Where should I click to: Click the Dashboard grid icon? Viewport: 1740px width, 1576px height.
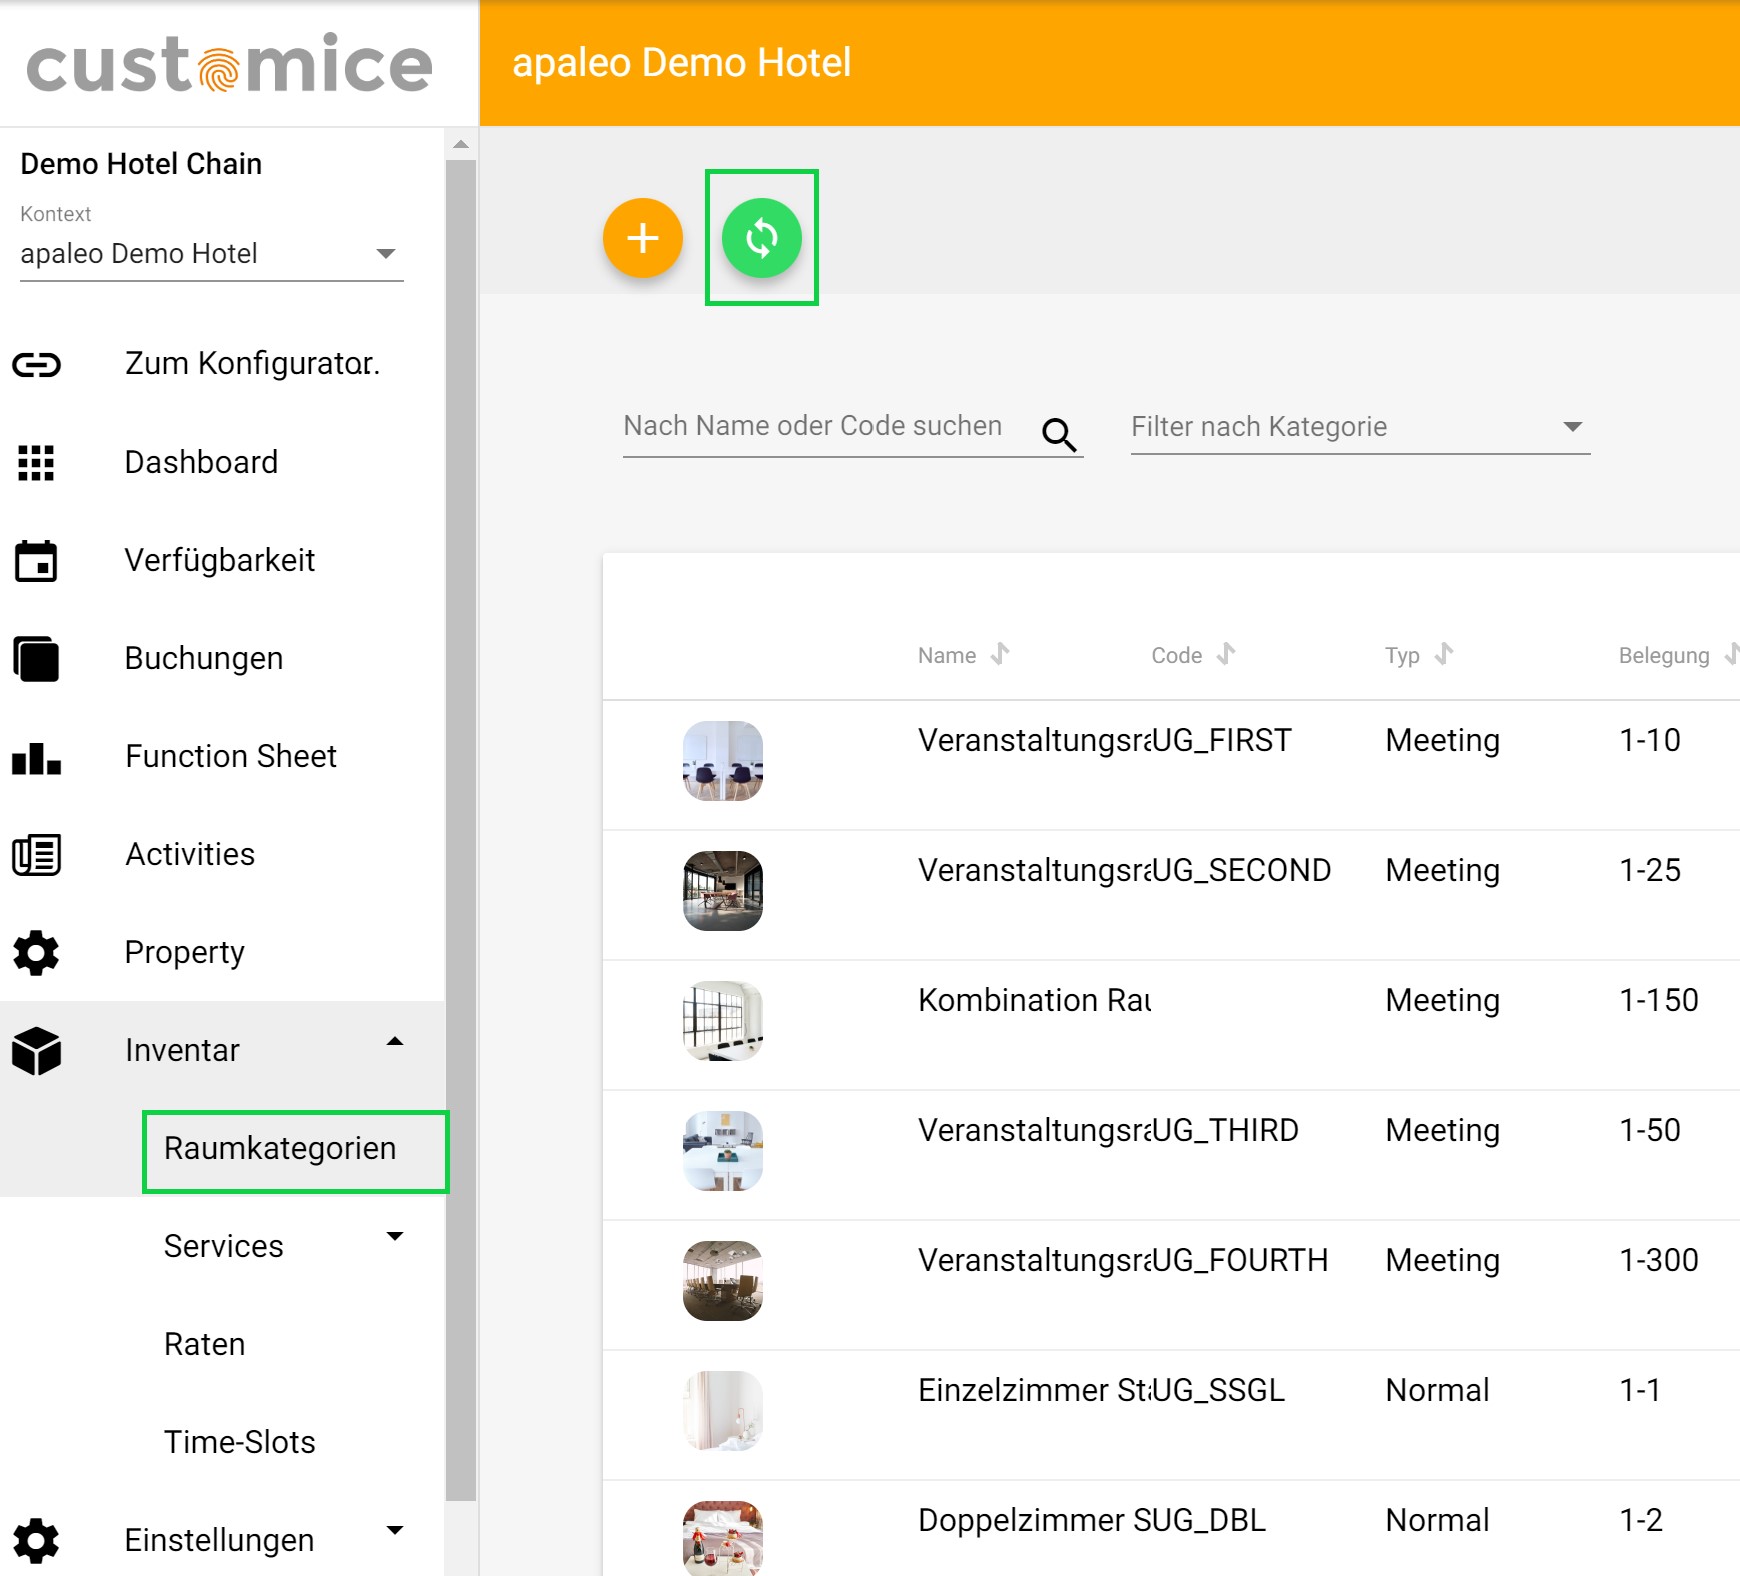[x=36, y=462]
